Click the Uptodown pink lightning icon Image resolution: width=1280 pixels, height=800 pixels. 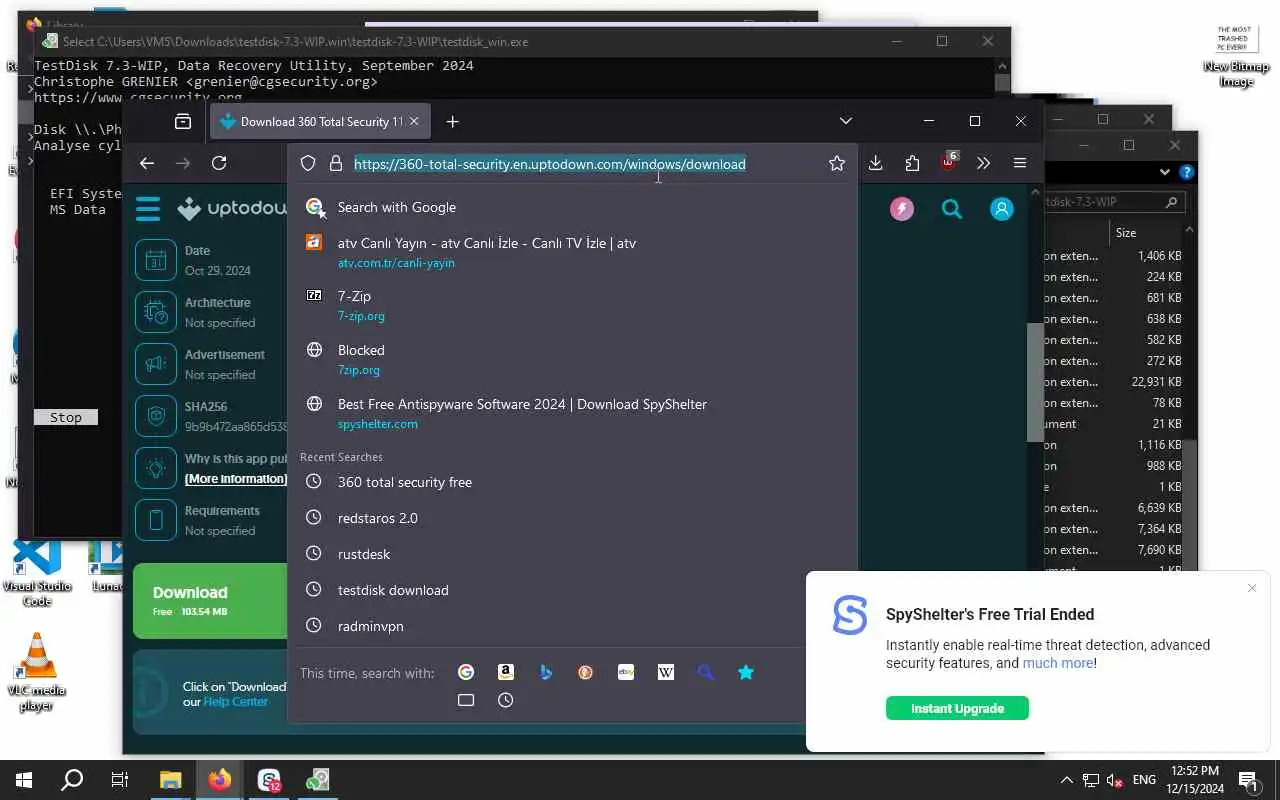(902, 208)
